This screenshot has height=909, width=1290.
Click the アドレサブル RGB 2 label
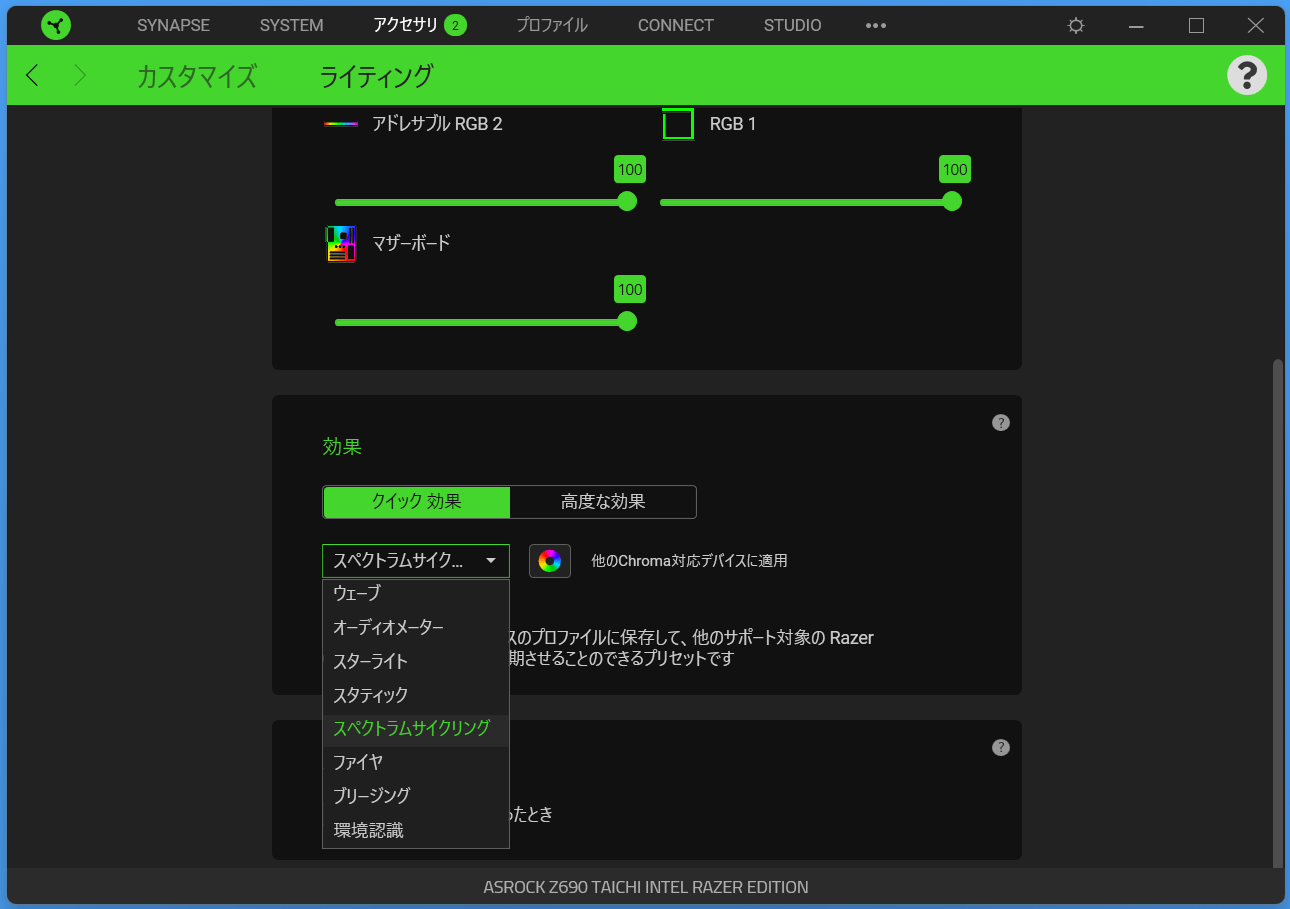tap(437, 124)
